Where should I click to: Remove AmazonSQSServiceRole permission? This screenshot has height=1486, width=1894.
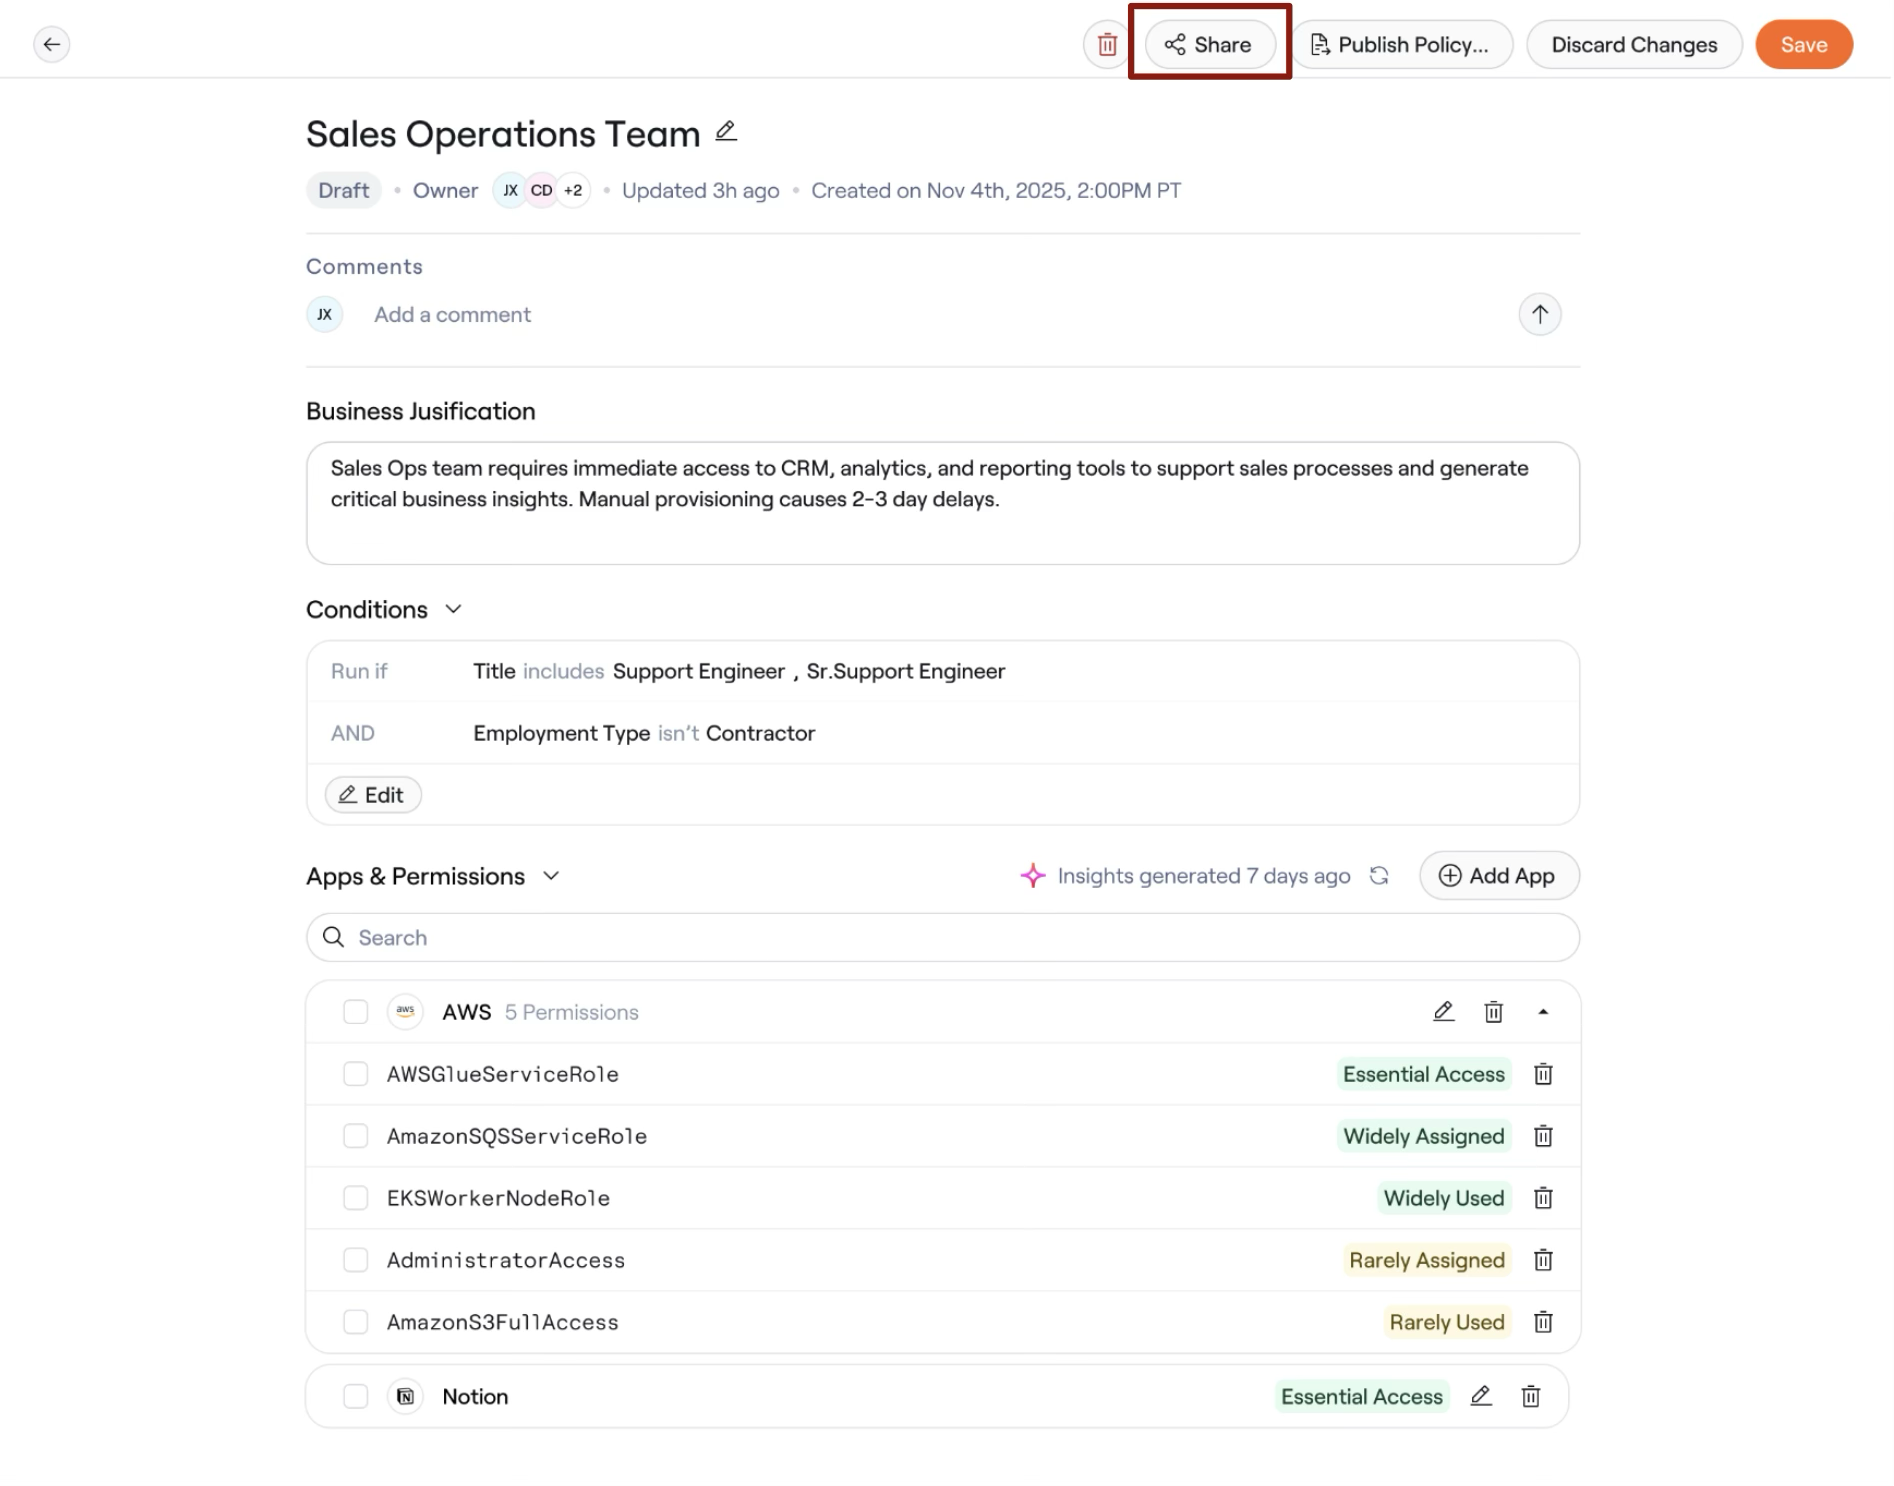(x=1543, y=1136)
